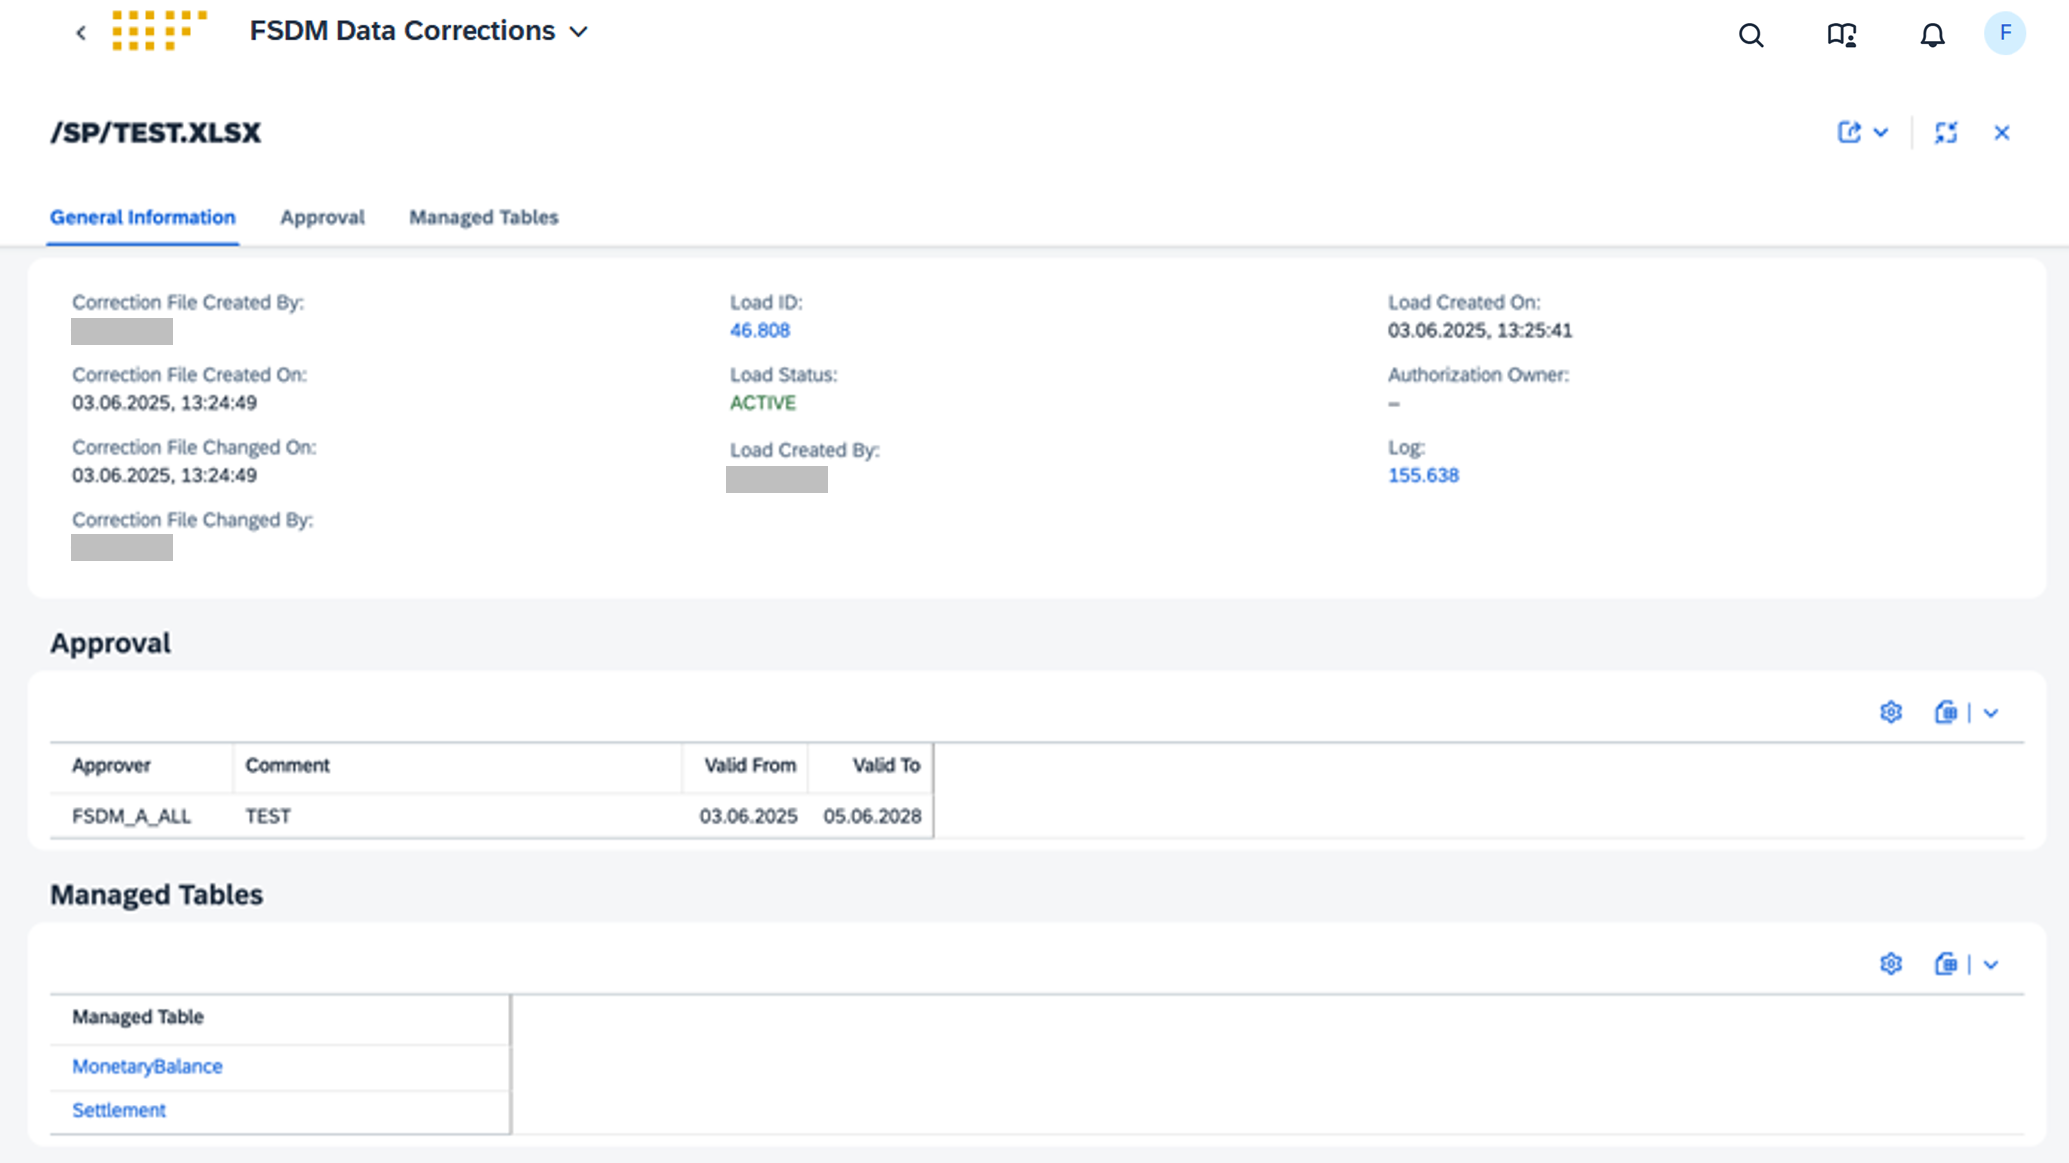Export the Approval table to spreadsheet

(x=1945, y=712)
